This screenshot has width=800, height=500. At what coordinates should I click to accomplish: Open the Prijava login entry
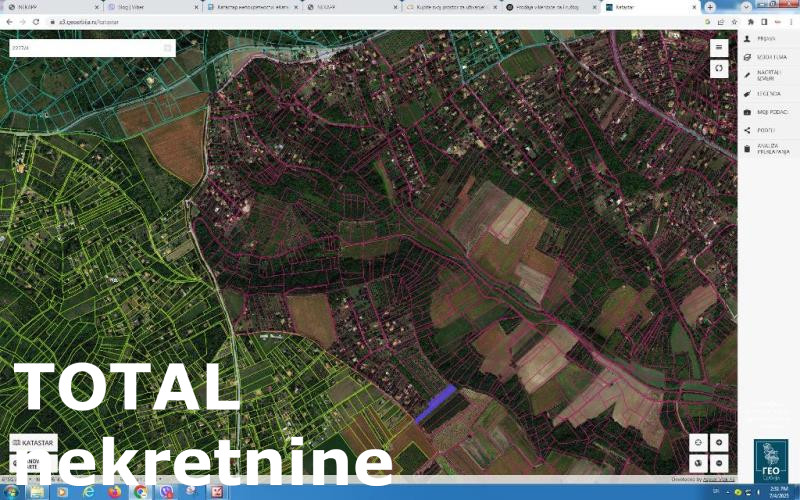768,39
